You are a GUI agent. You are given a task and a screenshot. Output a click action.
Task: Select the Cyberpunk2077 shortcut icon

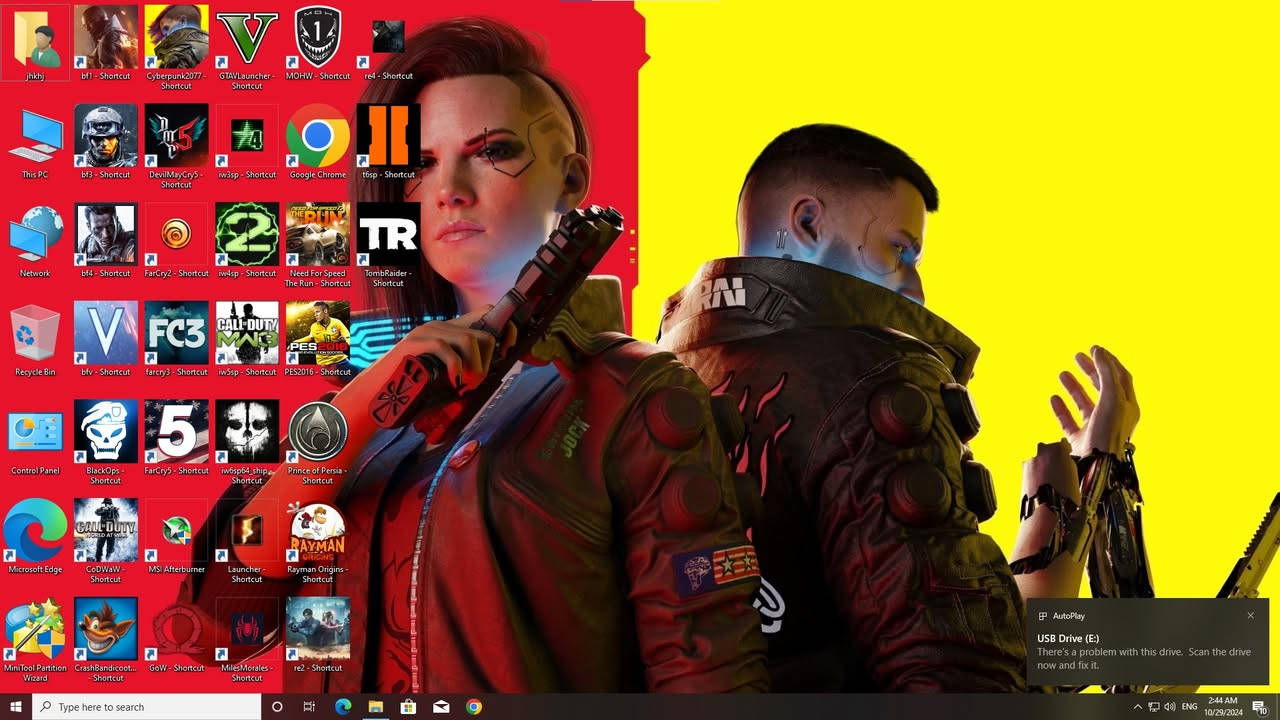[x=176, y=48]
